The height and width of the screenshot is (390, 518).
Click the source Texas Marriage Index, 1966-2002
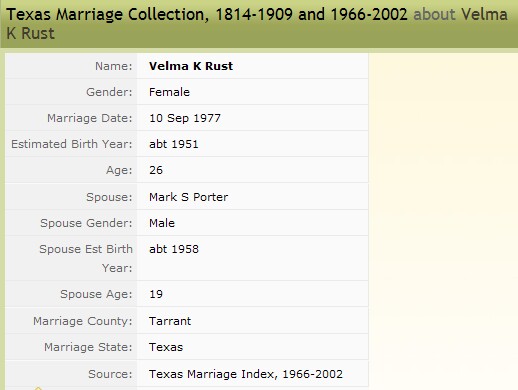[x=246, y=374]
